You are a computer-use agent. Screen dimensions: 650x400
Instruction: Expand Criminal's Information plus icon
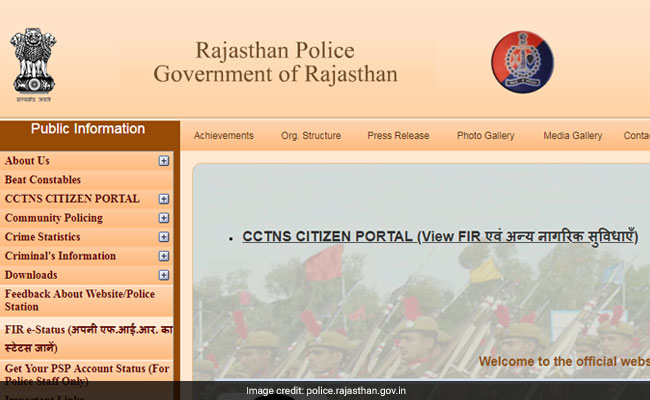164,256
